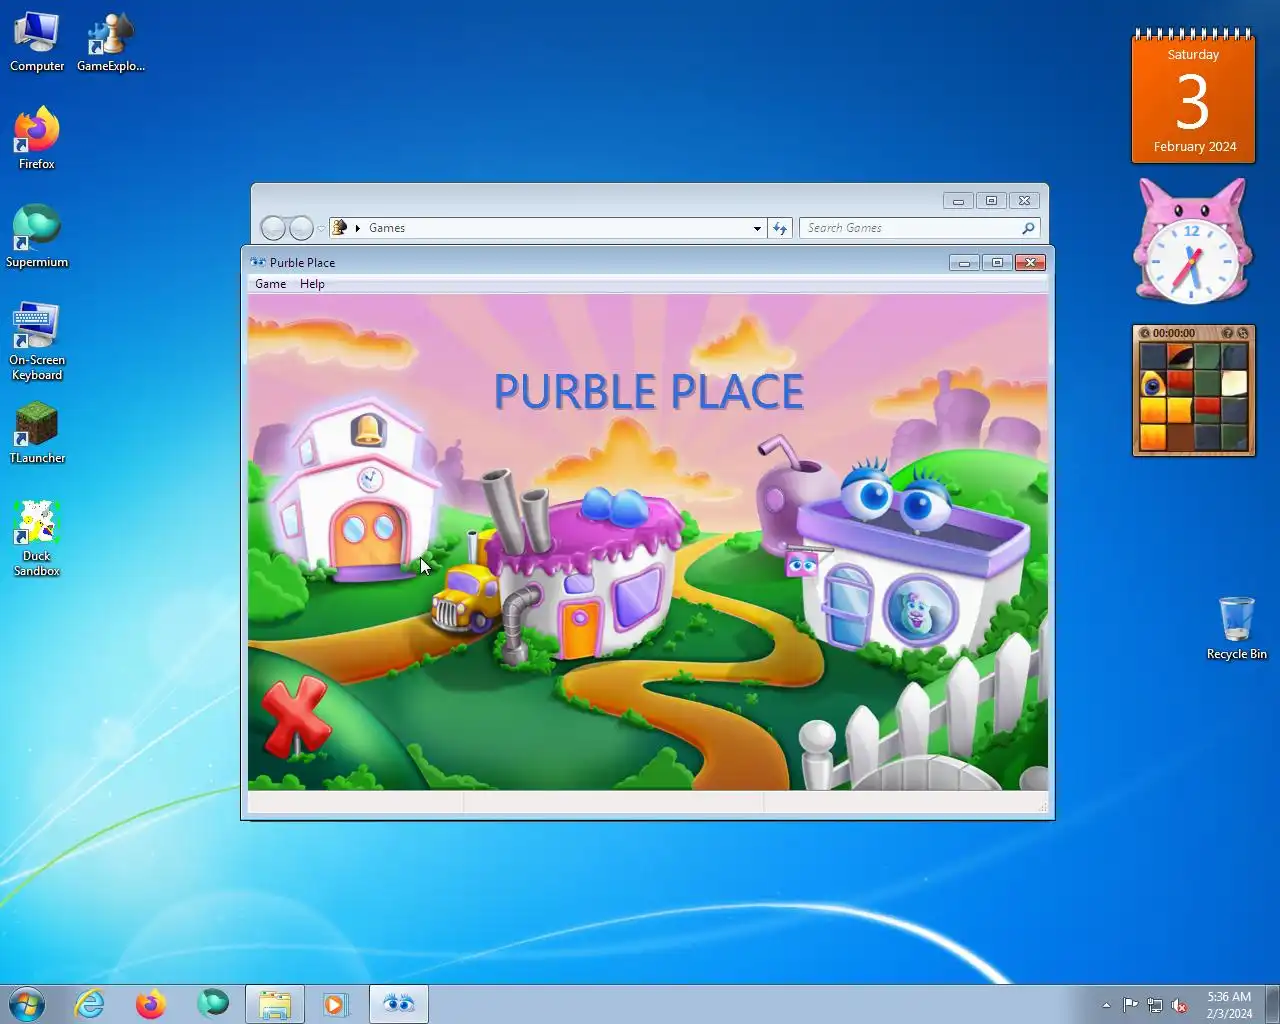Minimize the Purble Place window
This screenshot has height=1024, width=1280.
click(964, 263)
